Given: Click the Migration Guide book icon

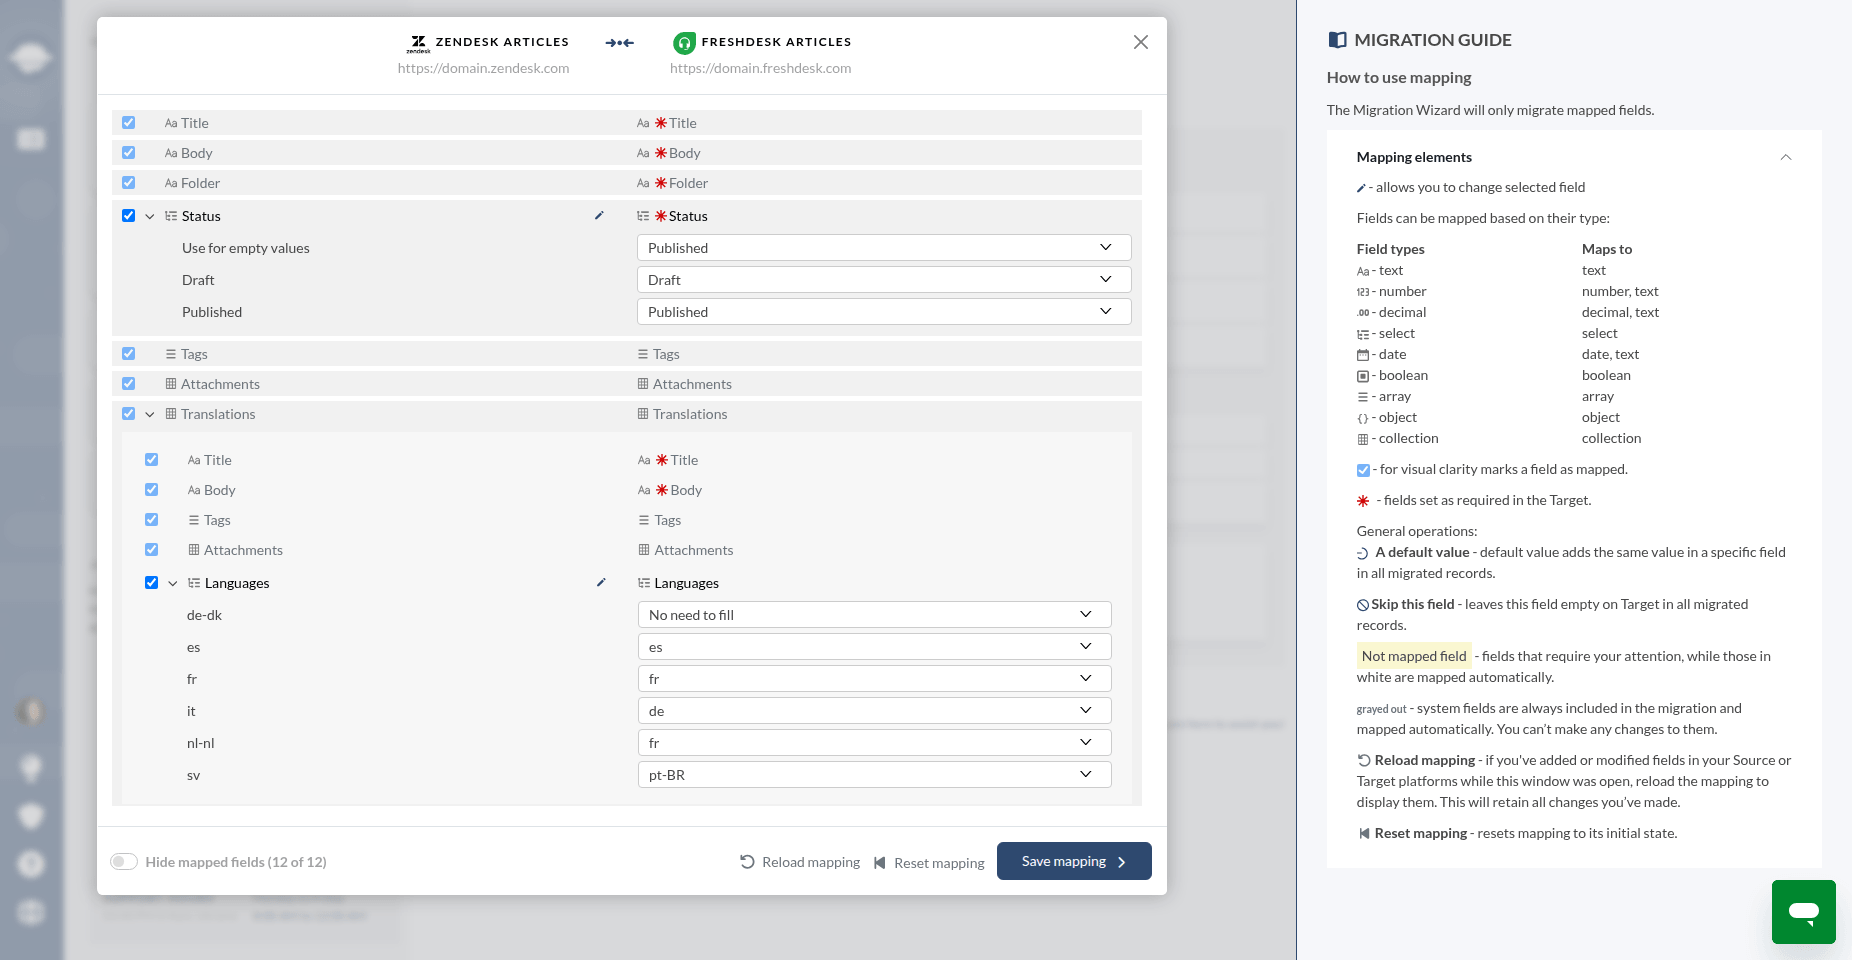Looking at the screenshot, I should pos(1337,40).
